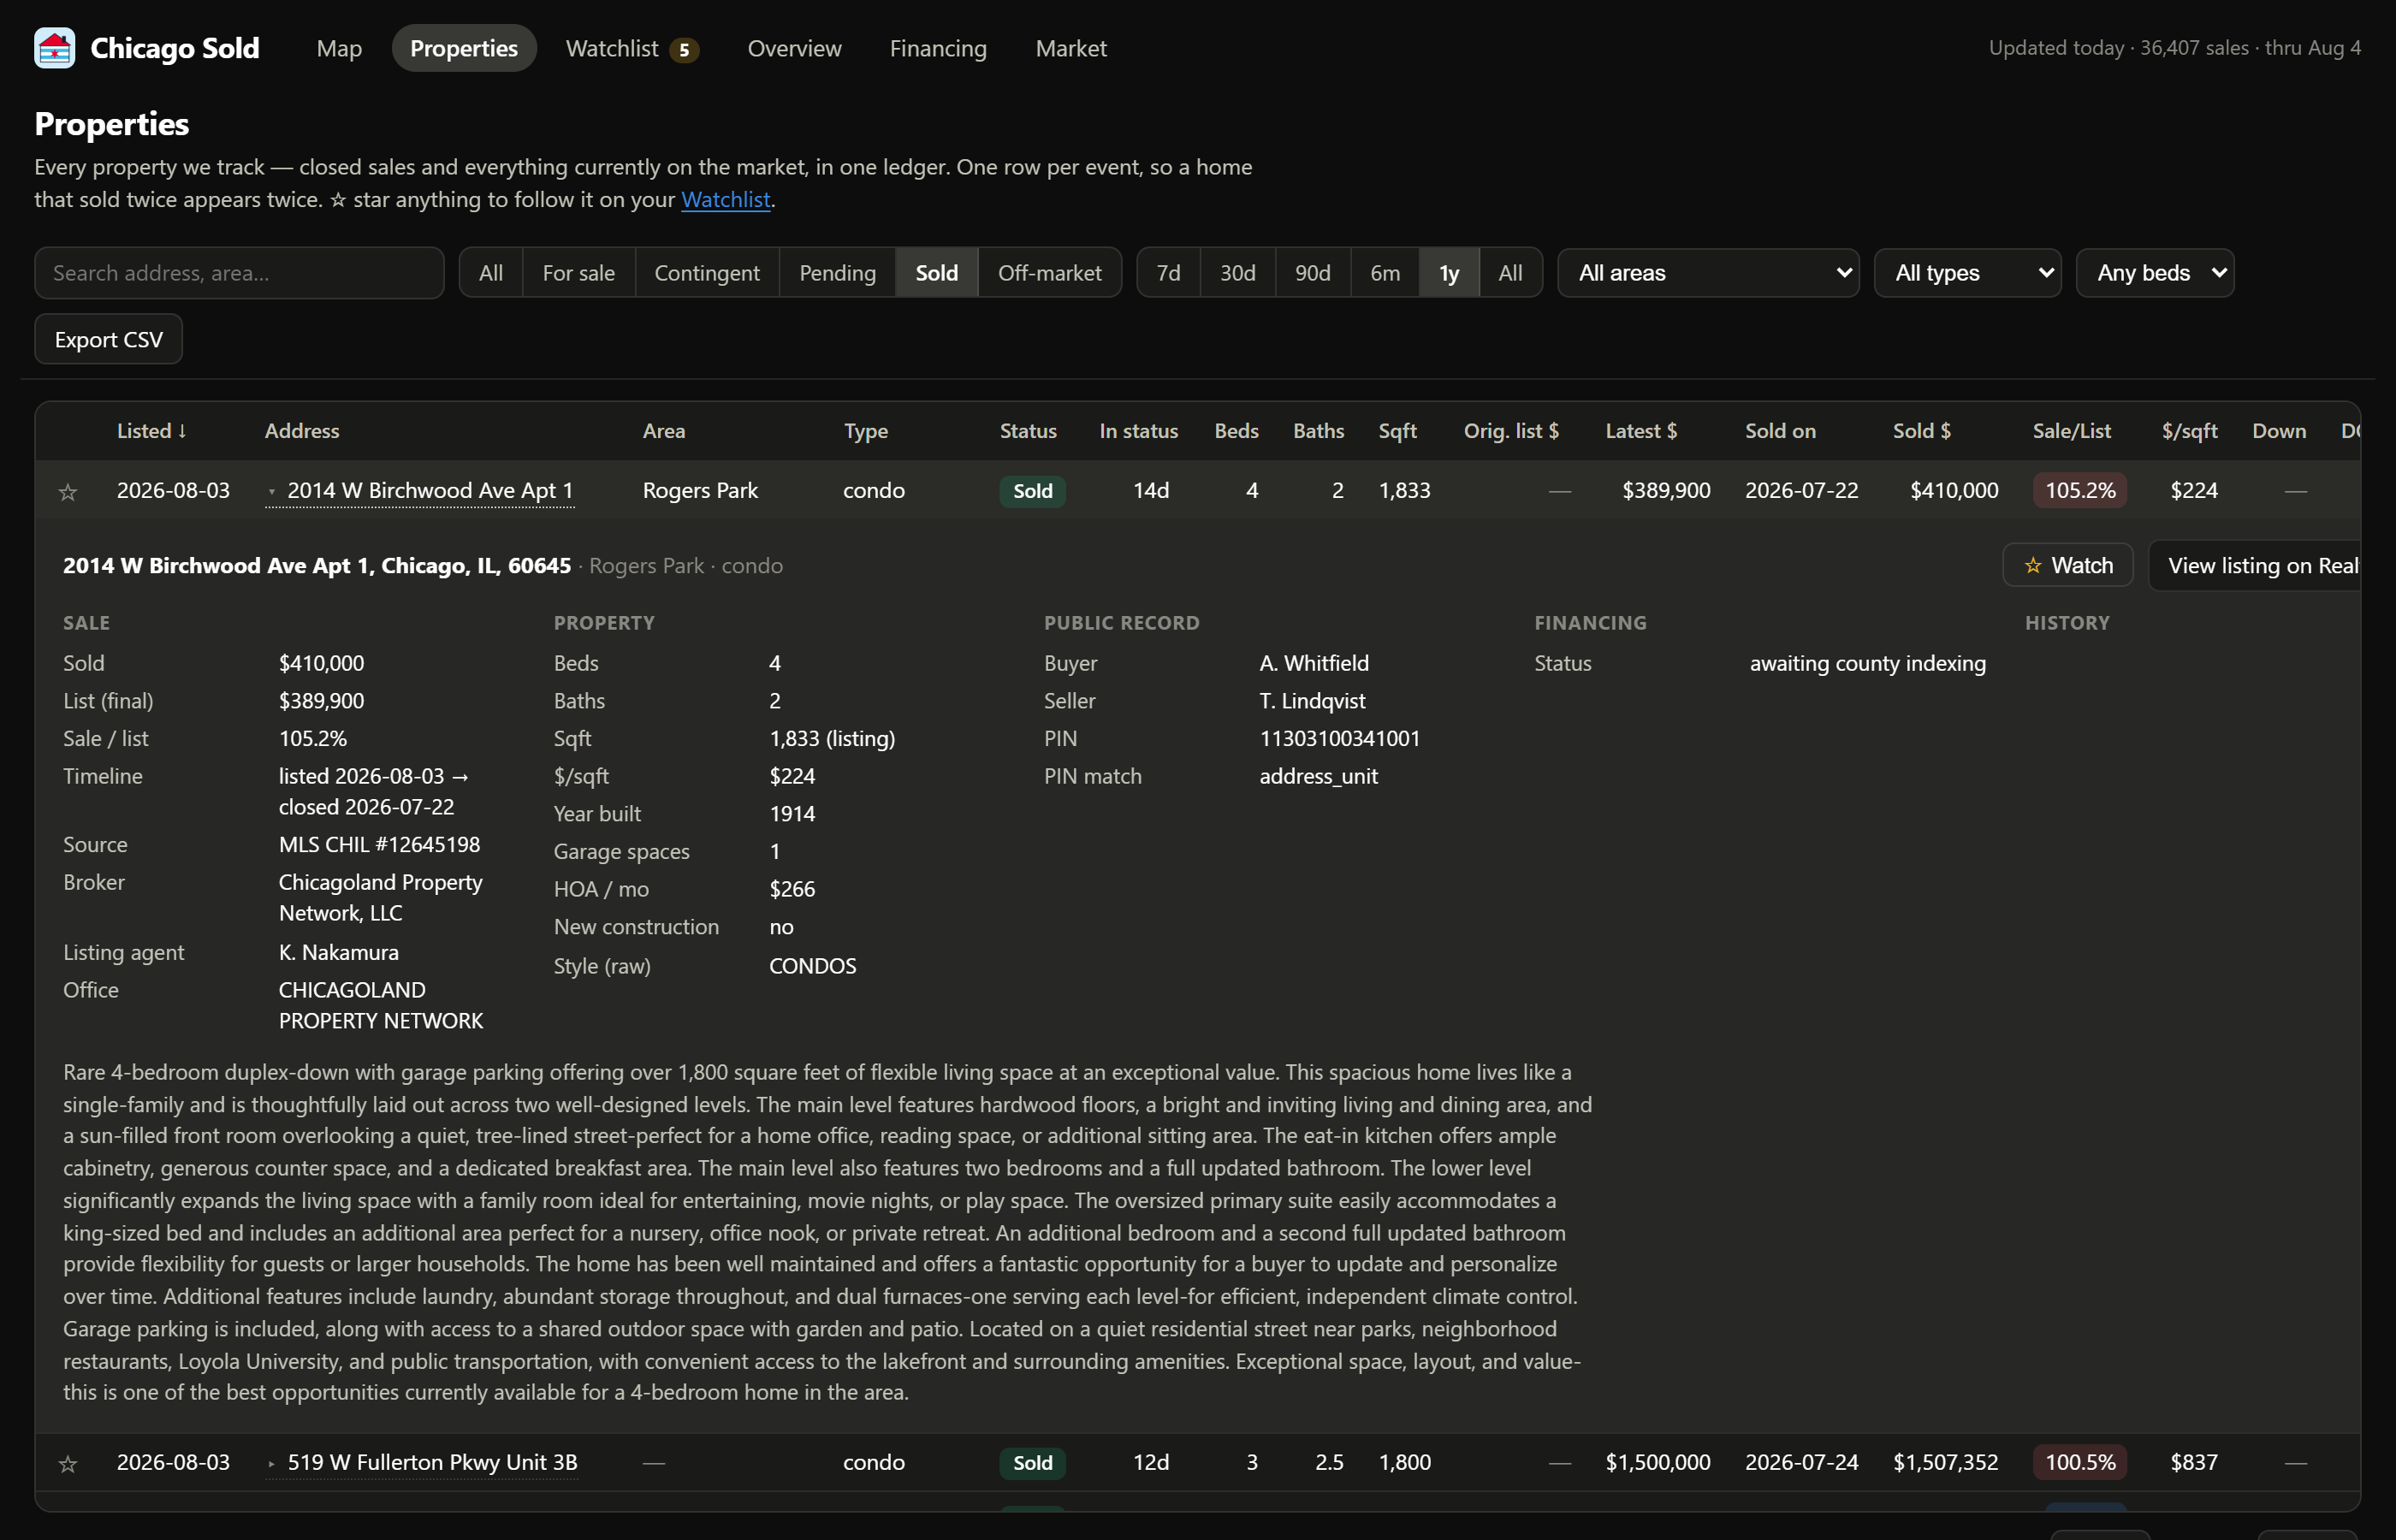2396x1540 pixels.
Task: Sort by the Status column header
Action: (1028, 431)
